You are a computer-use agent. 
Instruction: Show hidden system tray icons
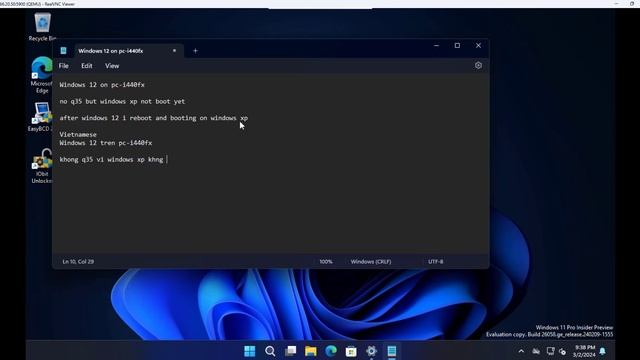click(521, 351)
